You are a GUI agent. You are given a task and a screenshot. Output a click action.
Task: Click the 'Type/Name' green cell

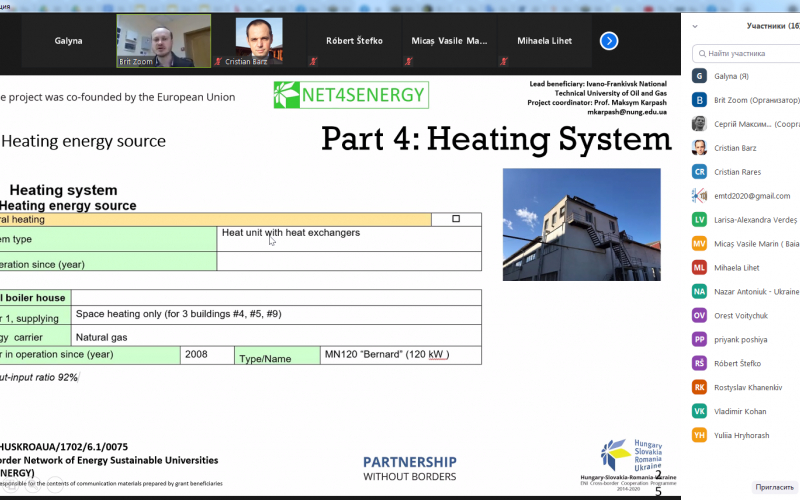click(x=278, y=355)
